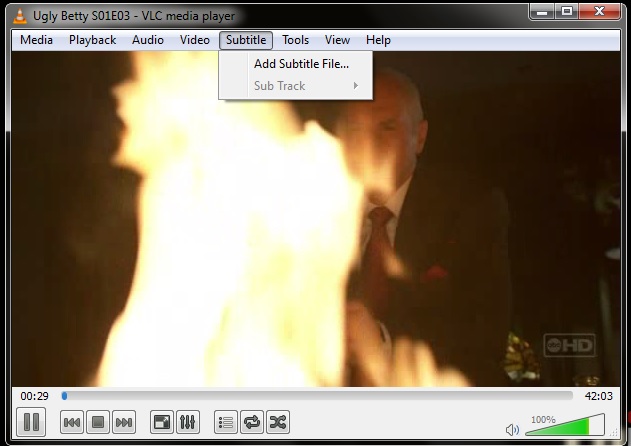Seek using the playback position bar
The image size is (631, 446).
[x=317, y=396]
